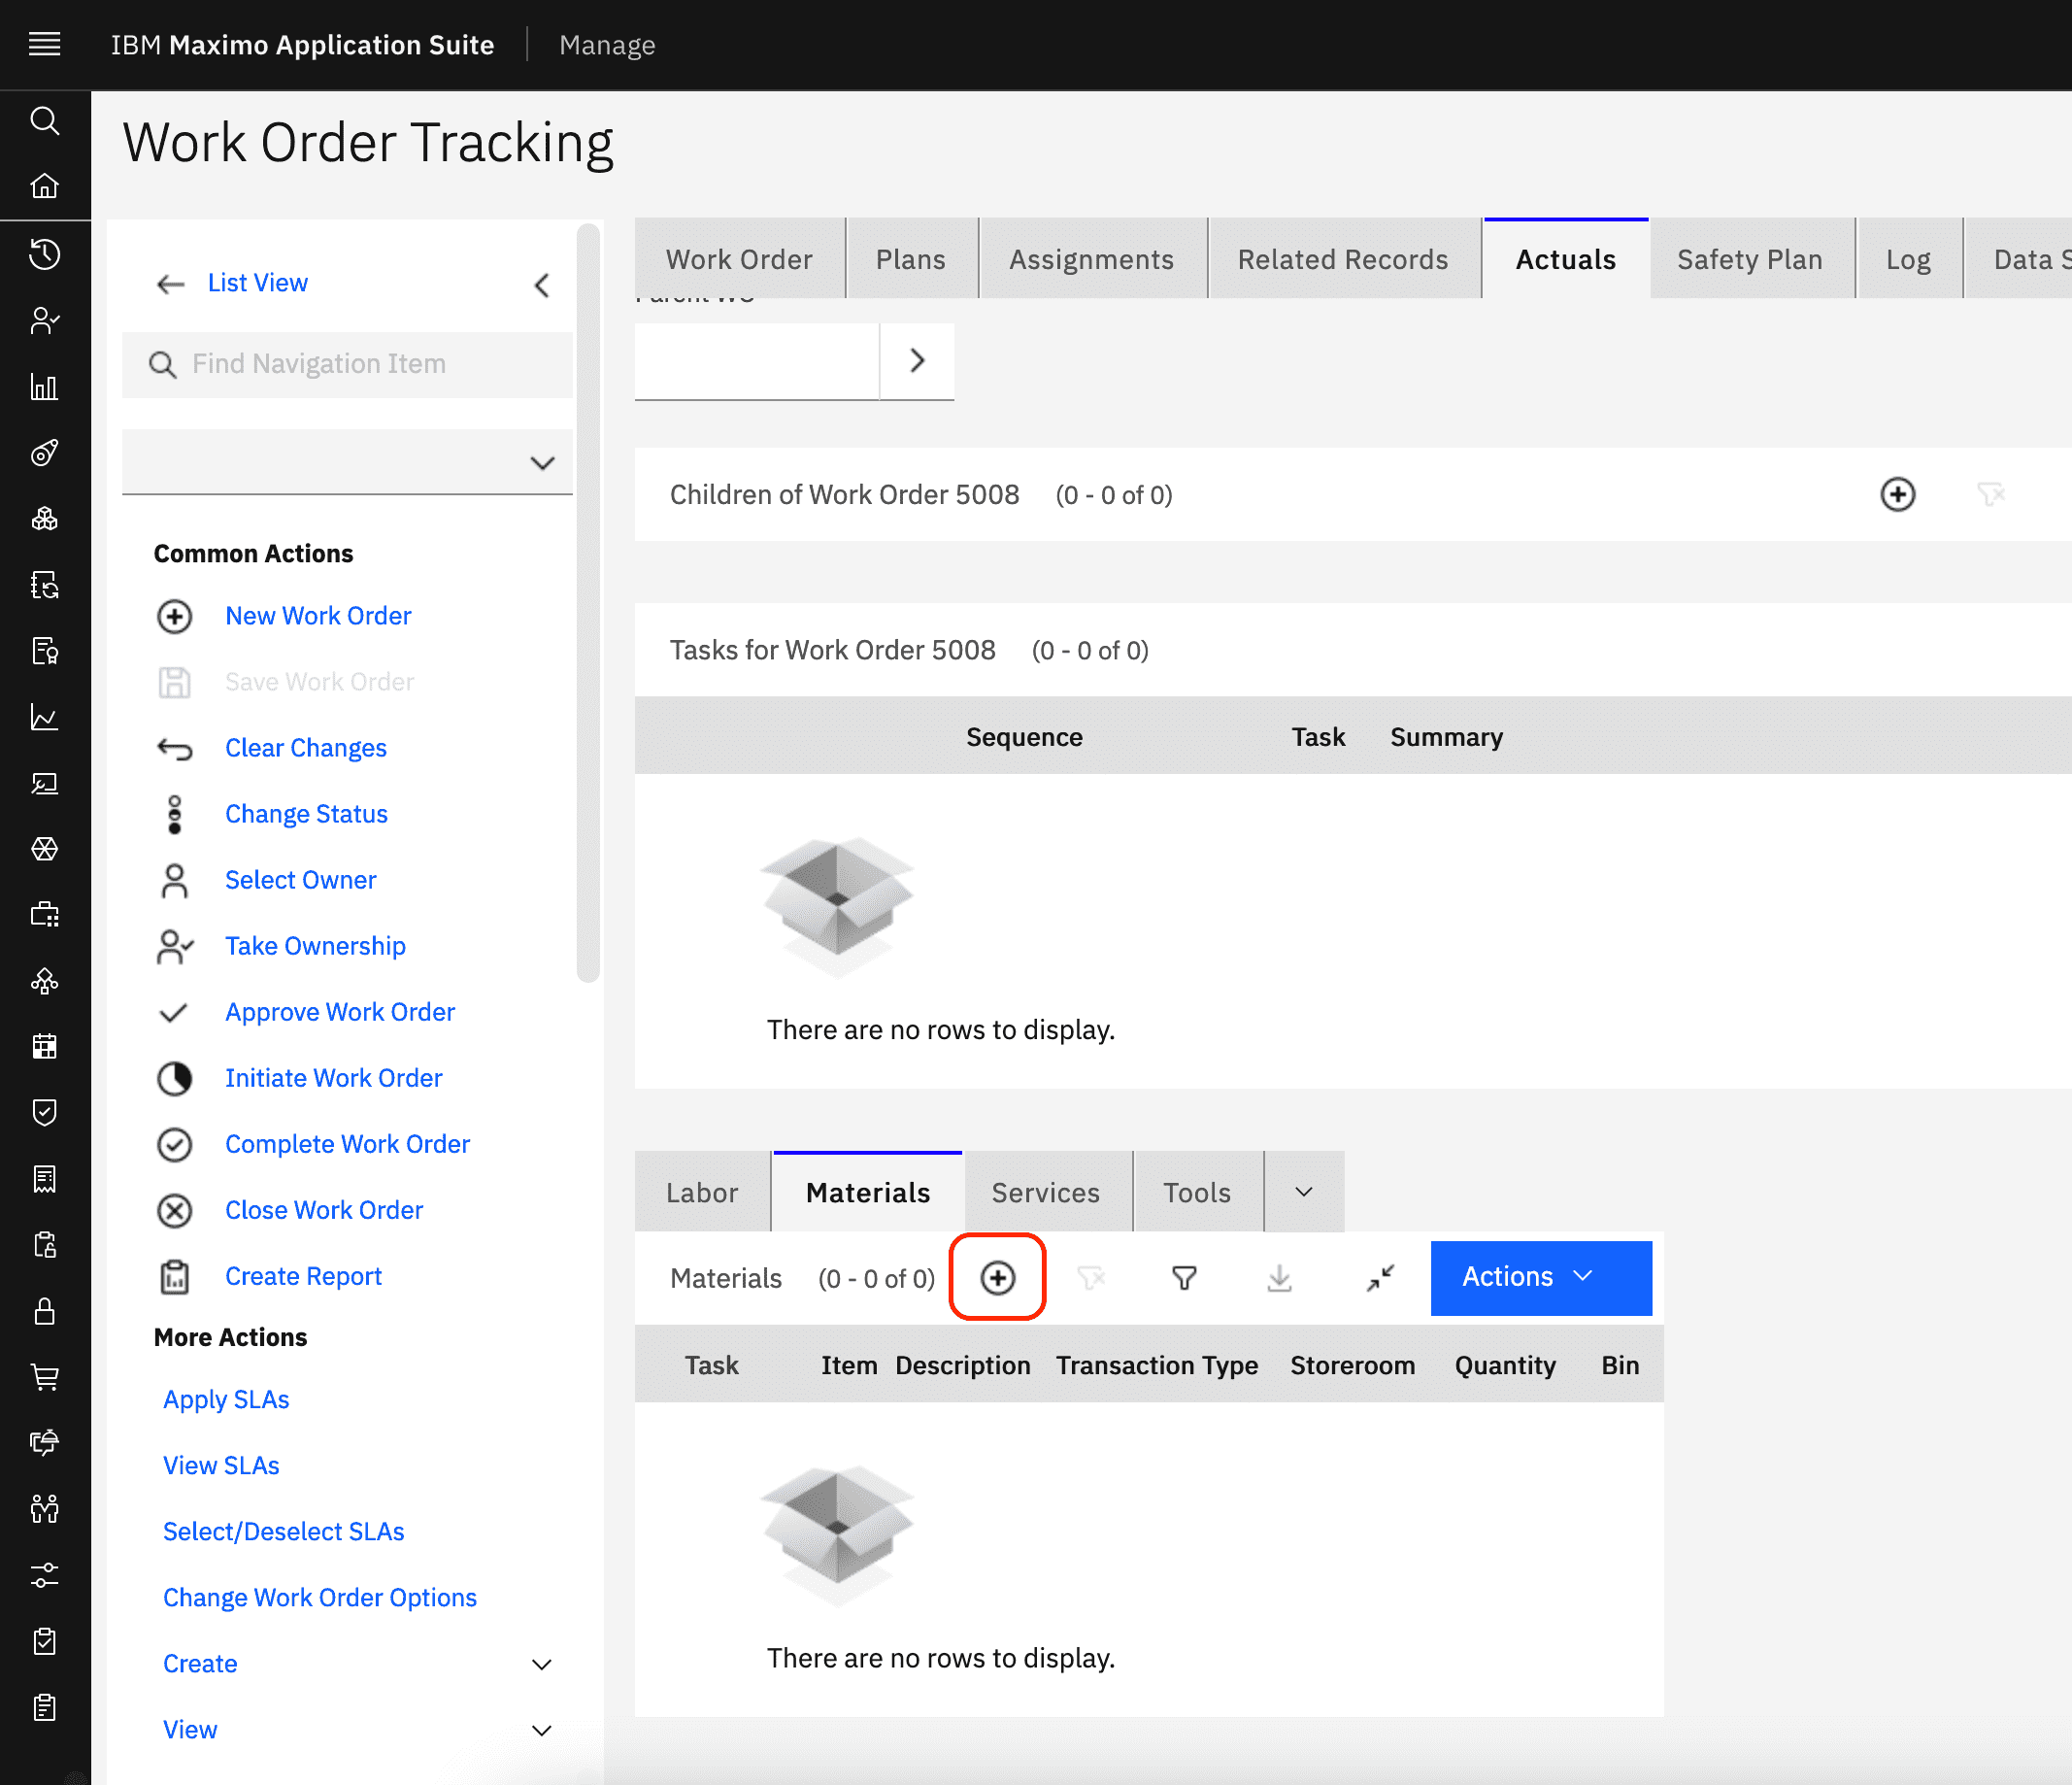The width and height of the screenshot is (2072, 1785).
Task: Download the Materials table data
Action: tap(1279, 1277)
